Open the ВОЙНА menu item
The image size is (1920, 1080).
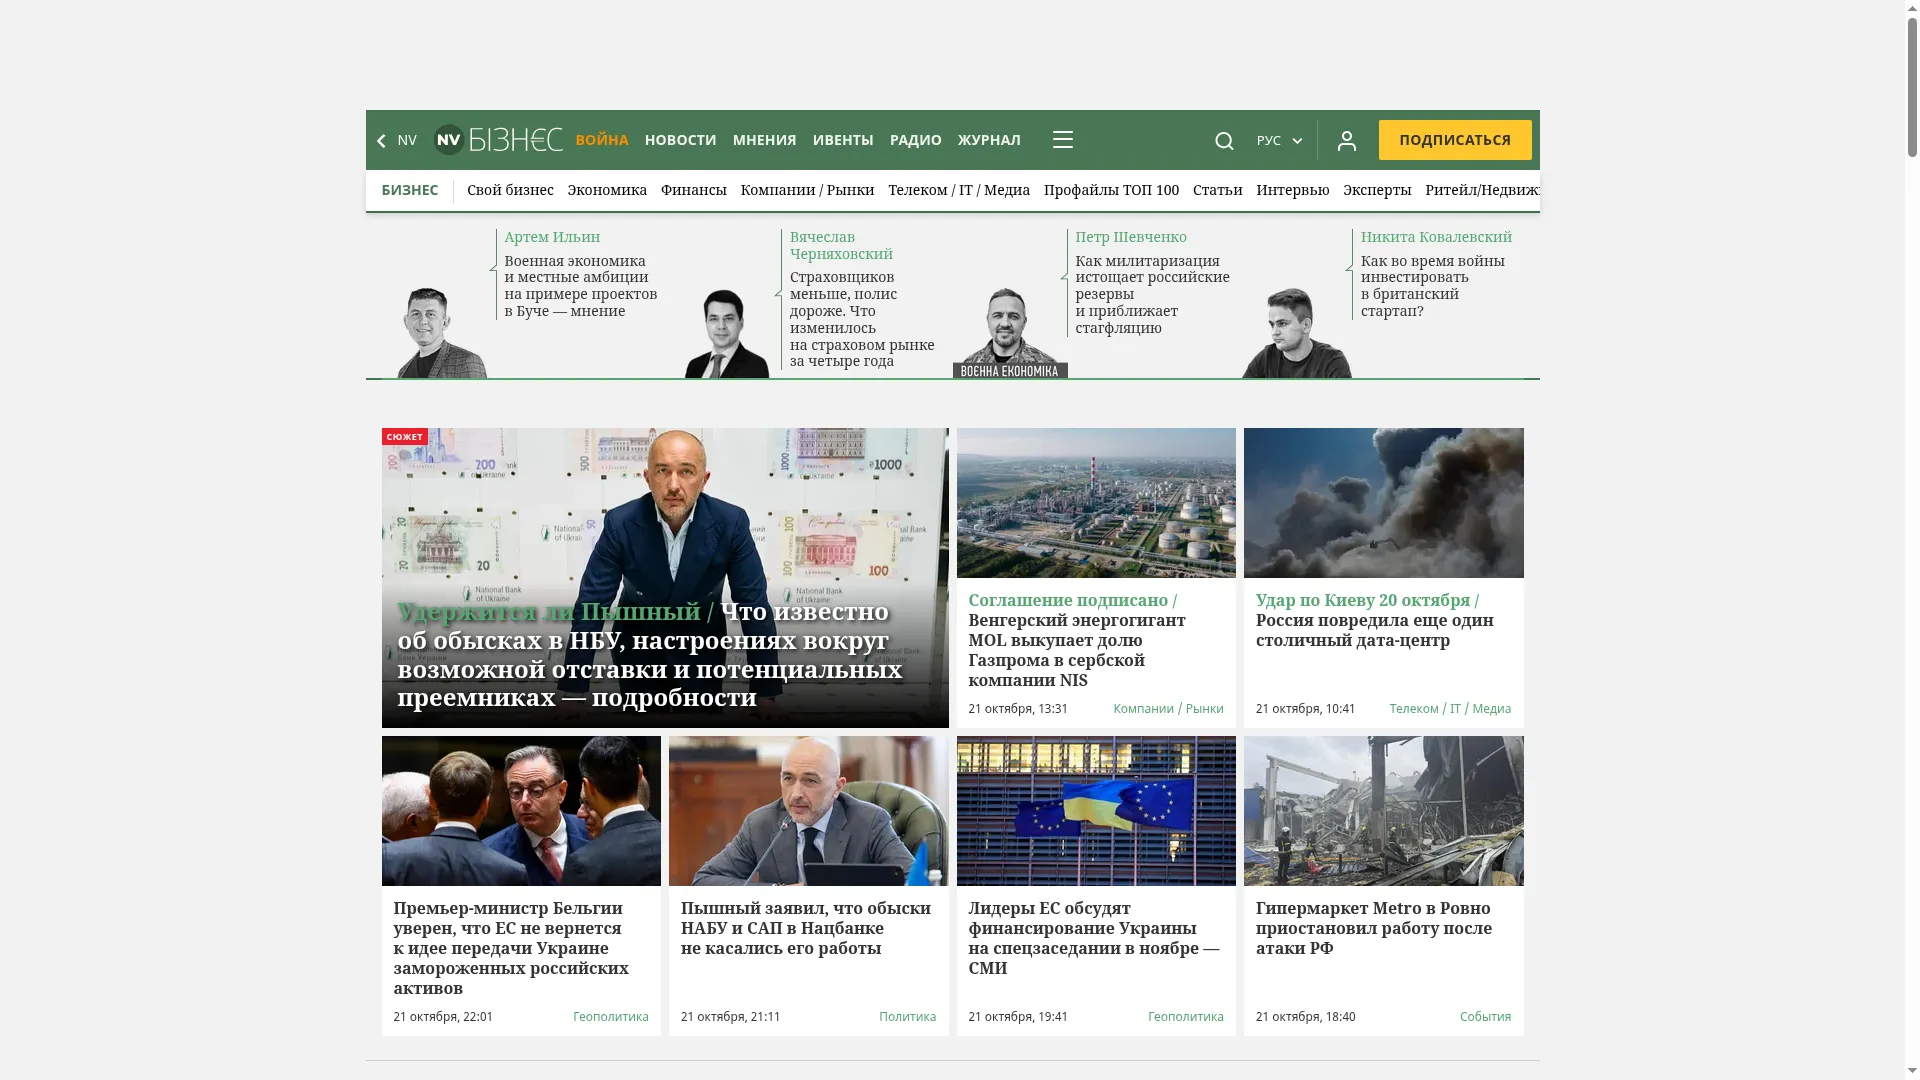(x=602, y=140)
